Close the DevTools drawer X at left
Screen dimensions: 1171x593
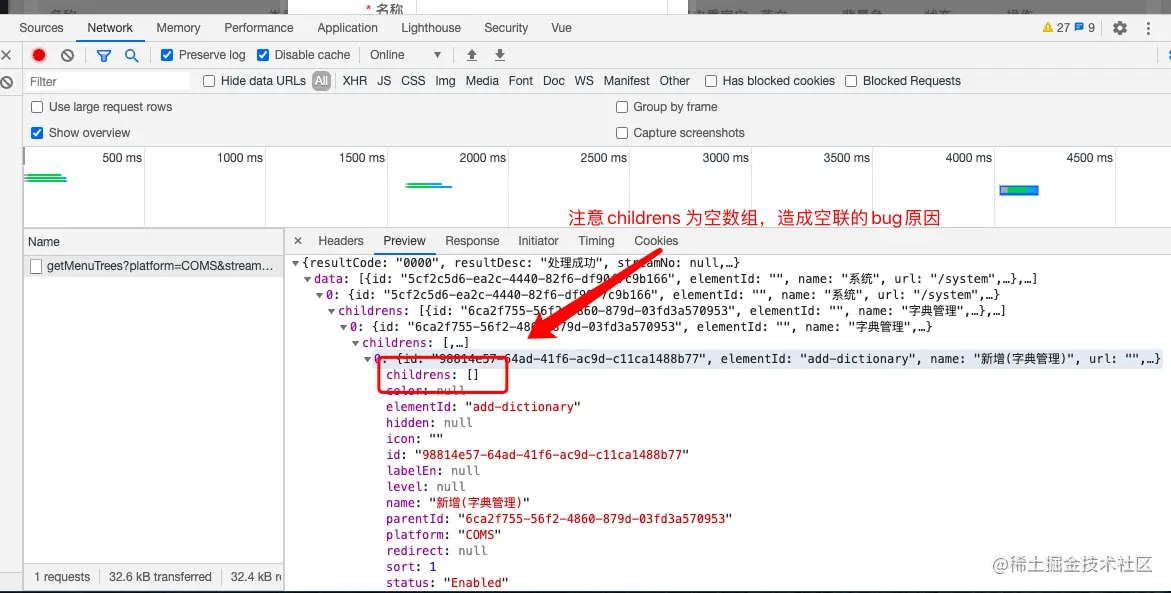click(x=6, y=55)
